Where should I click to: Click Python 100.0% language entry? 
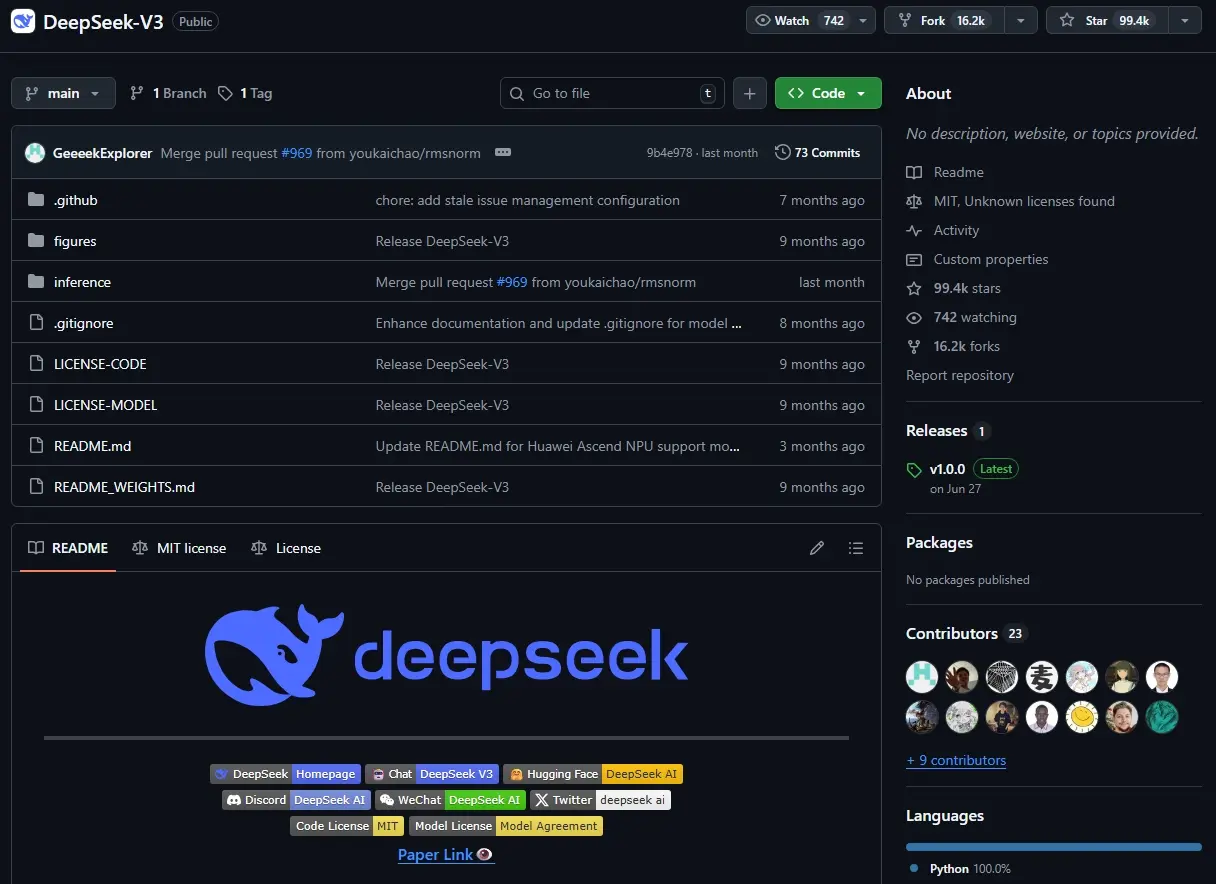click(x=961, y=868)
